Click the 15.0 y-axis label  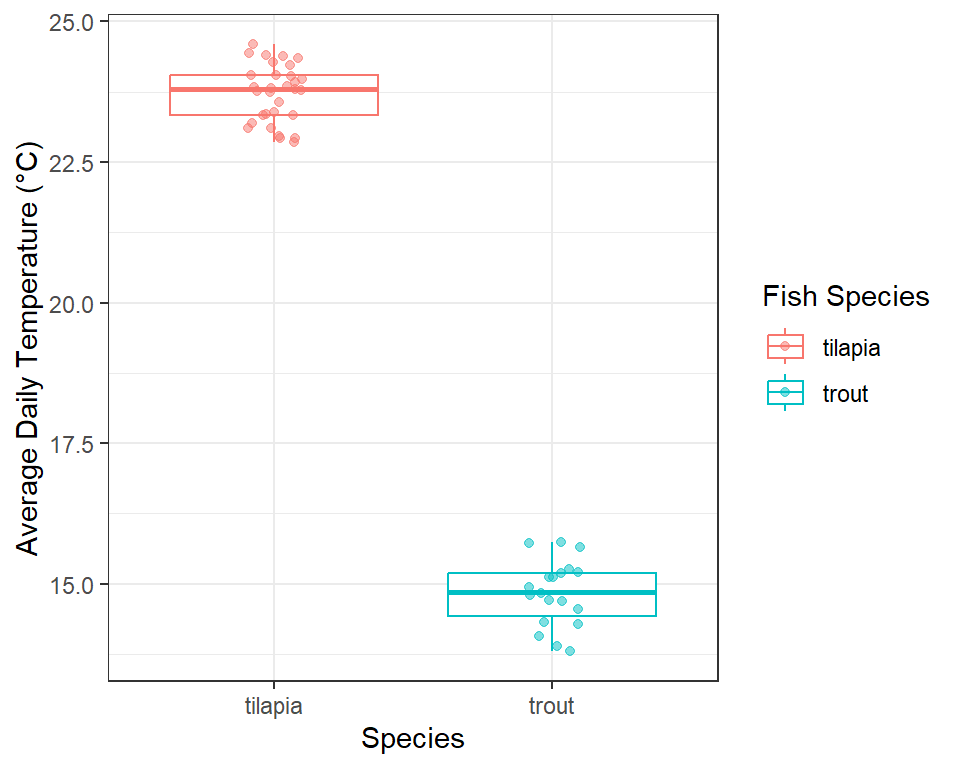coord(71,585)
